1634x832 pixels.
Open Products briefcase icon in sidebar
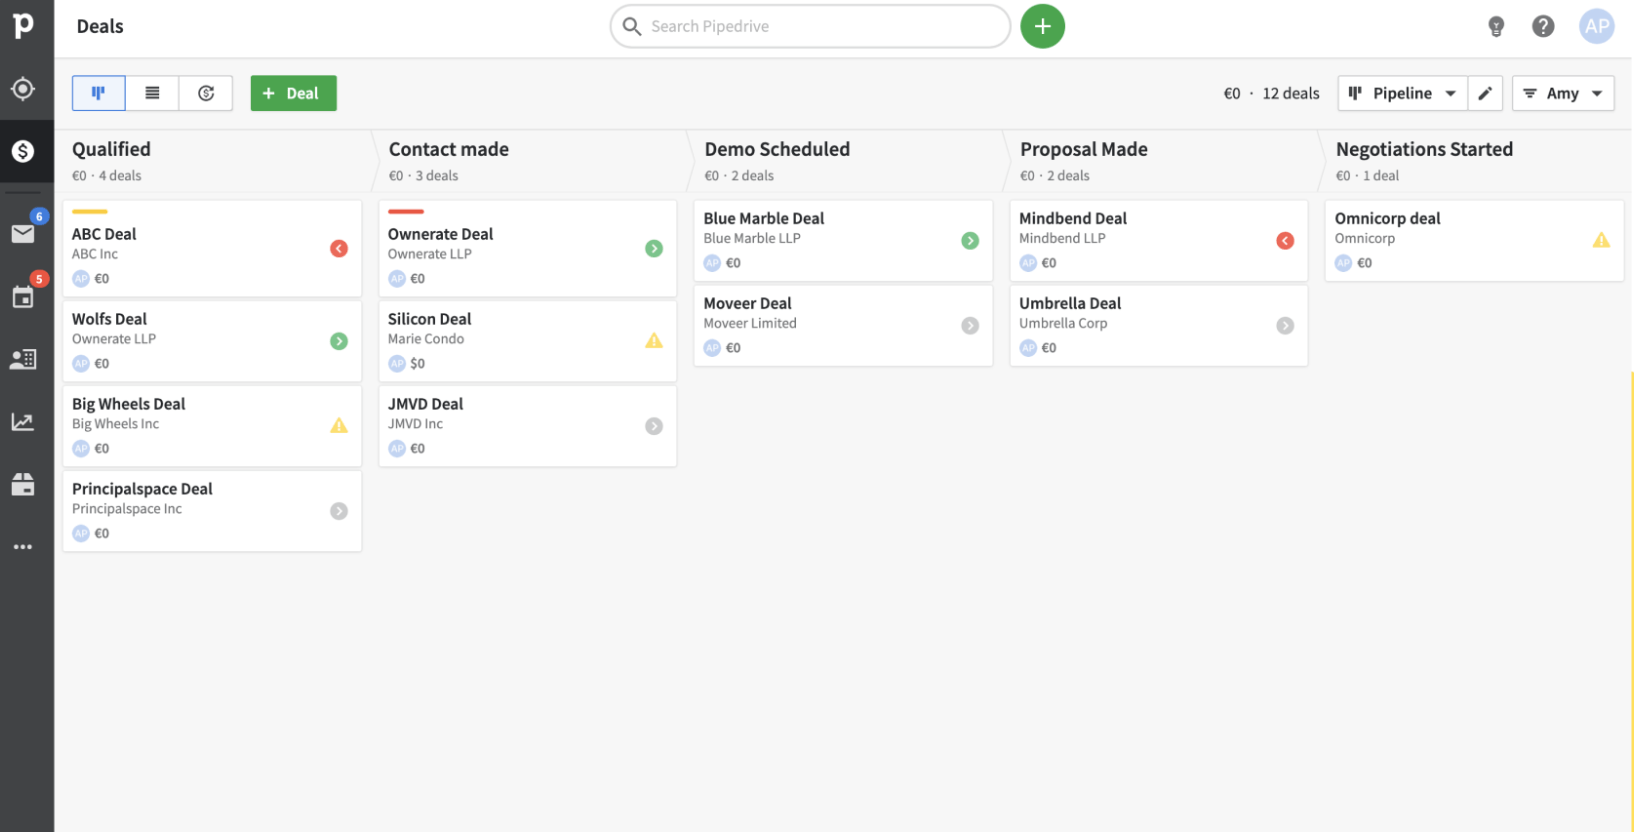coord(23,485)
